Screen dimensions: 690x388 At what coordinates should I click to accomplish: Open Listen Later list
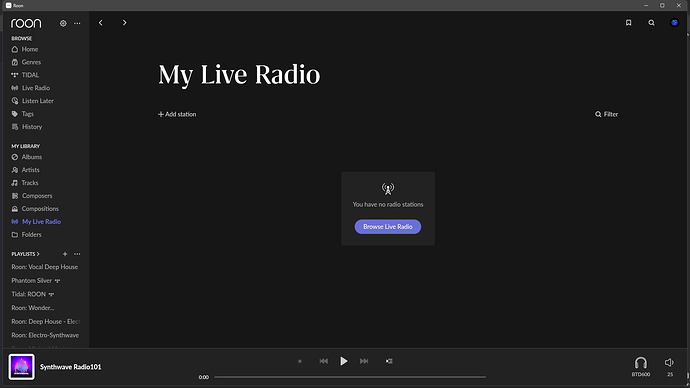(x=32, y=101)
